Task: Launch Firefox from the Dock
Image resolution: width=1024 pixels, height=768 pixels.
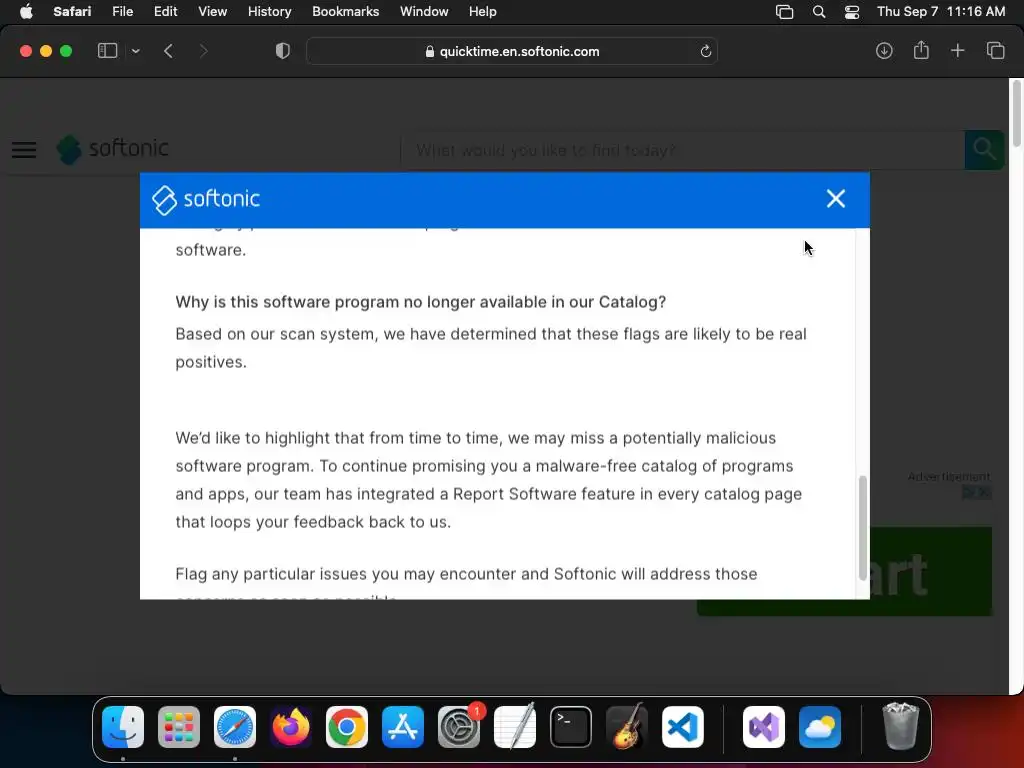Action: pos(291,727)
